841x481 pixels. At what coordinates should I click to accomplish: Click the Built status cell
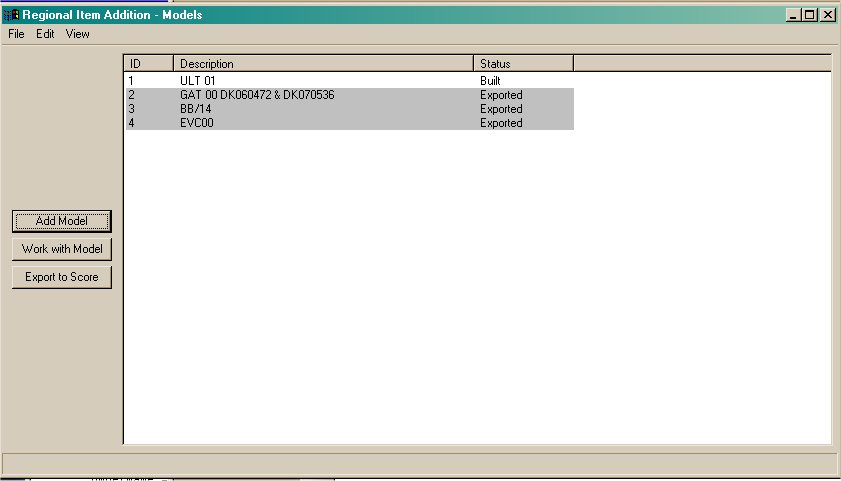pos(490,81)
